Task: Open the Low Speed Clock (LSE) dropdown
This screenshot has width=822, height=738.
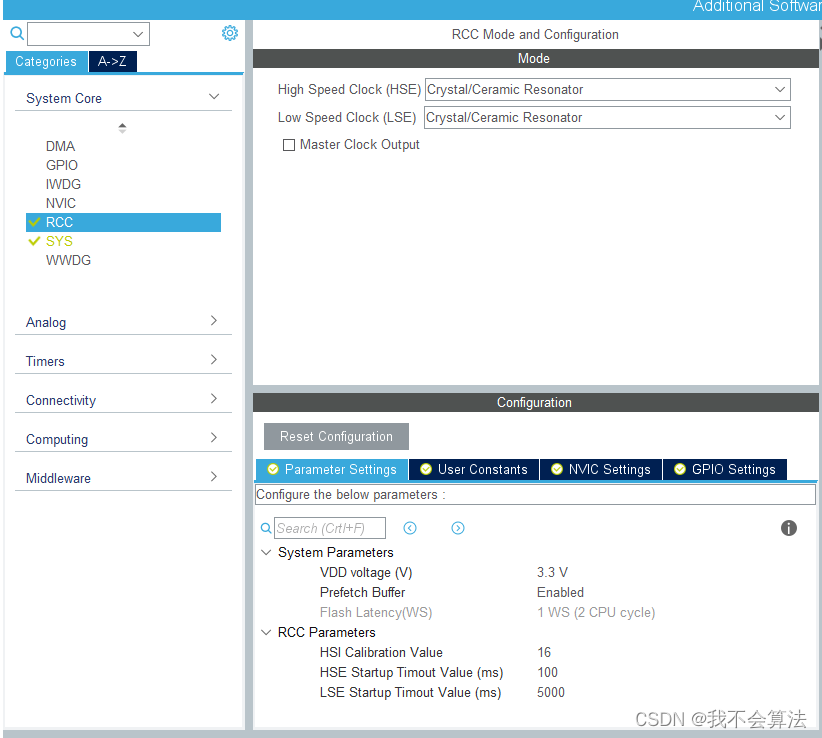Action: click(x=607, y=117)
